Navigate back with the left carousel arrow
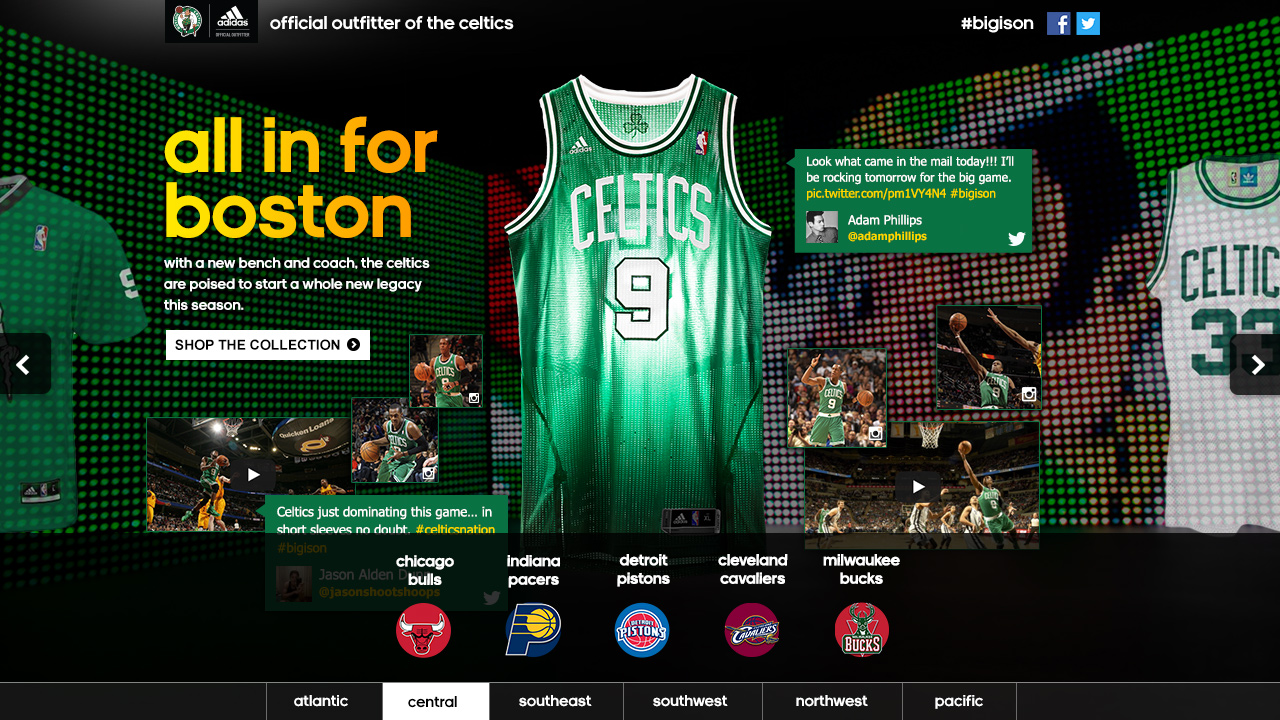1280x720 pixels. pos(23,364)
